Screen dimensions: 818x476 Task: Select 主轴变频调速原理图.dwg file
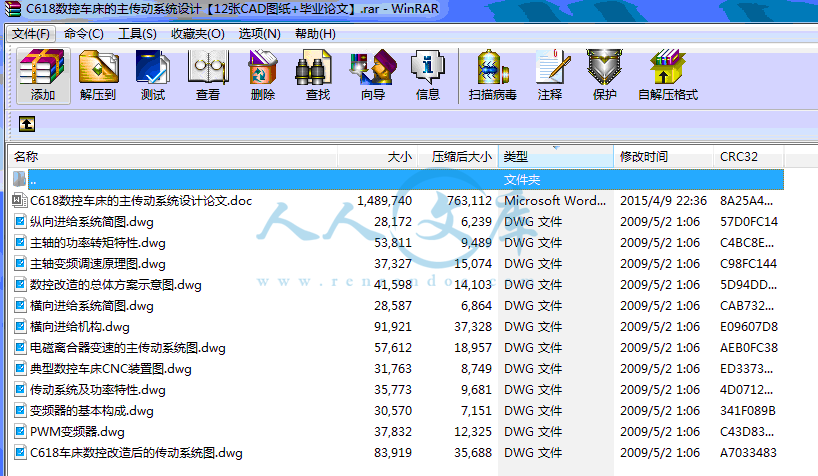[98, 264]
